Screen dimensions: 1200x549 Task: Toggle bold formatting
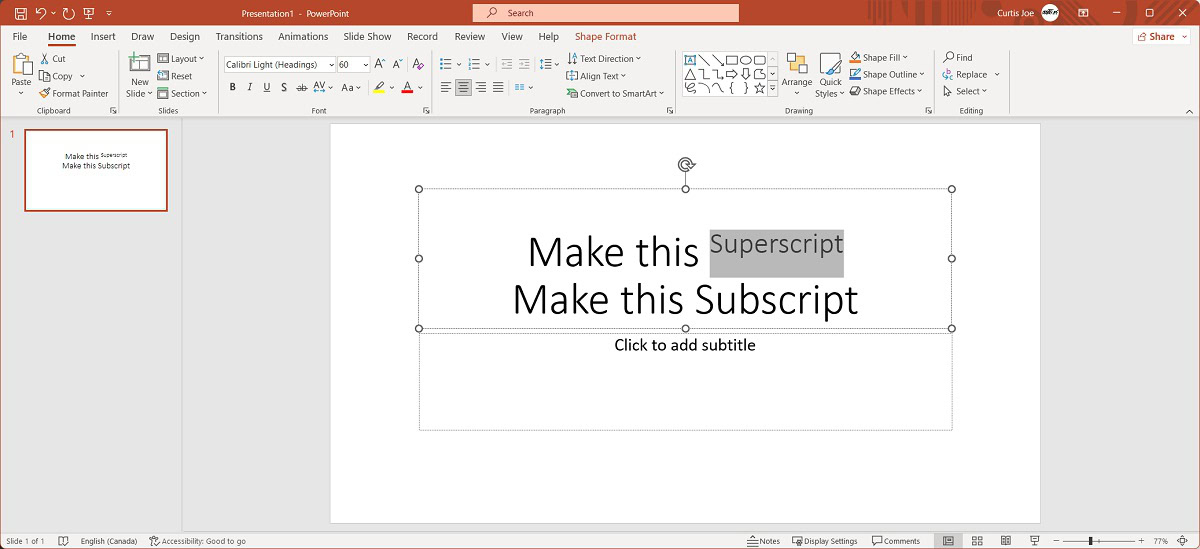pos(233,88)
